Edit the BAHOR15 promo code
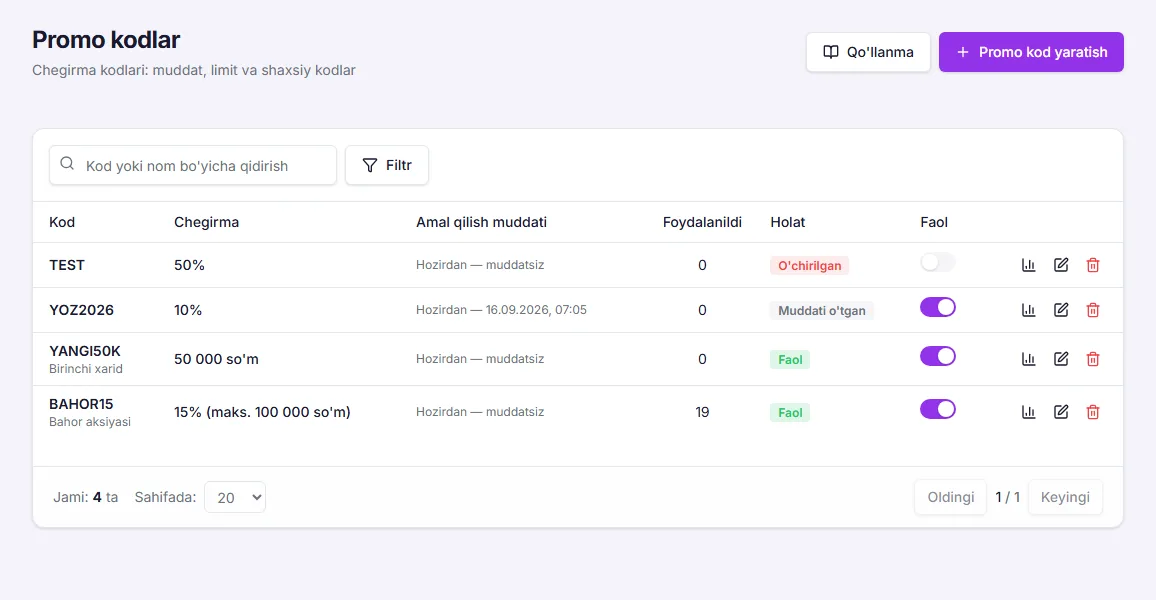 tap(1061, 412)
